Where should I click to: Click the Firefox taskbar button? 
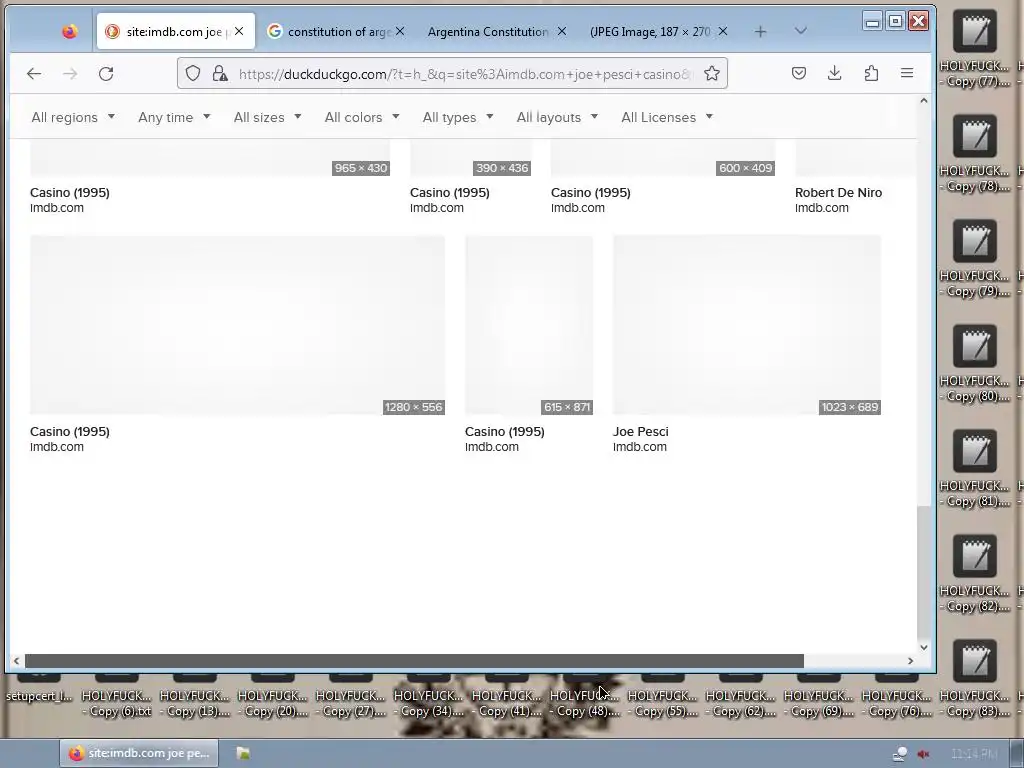(x=140, y=753)
